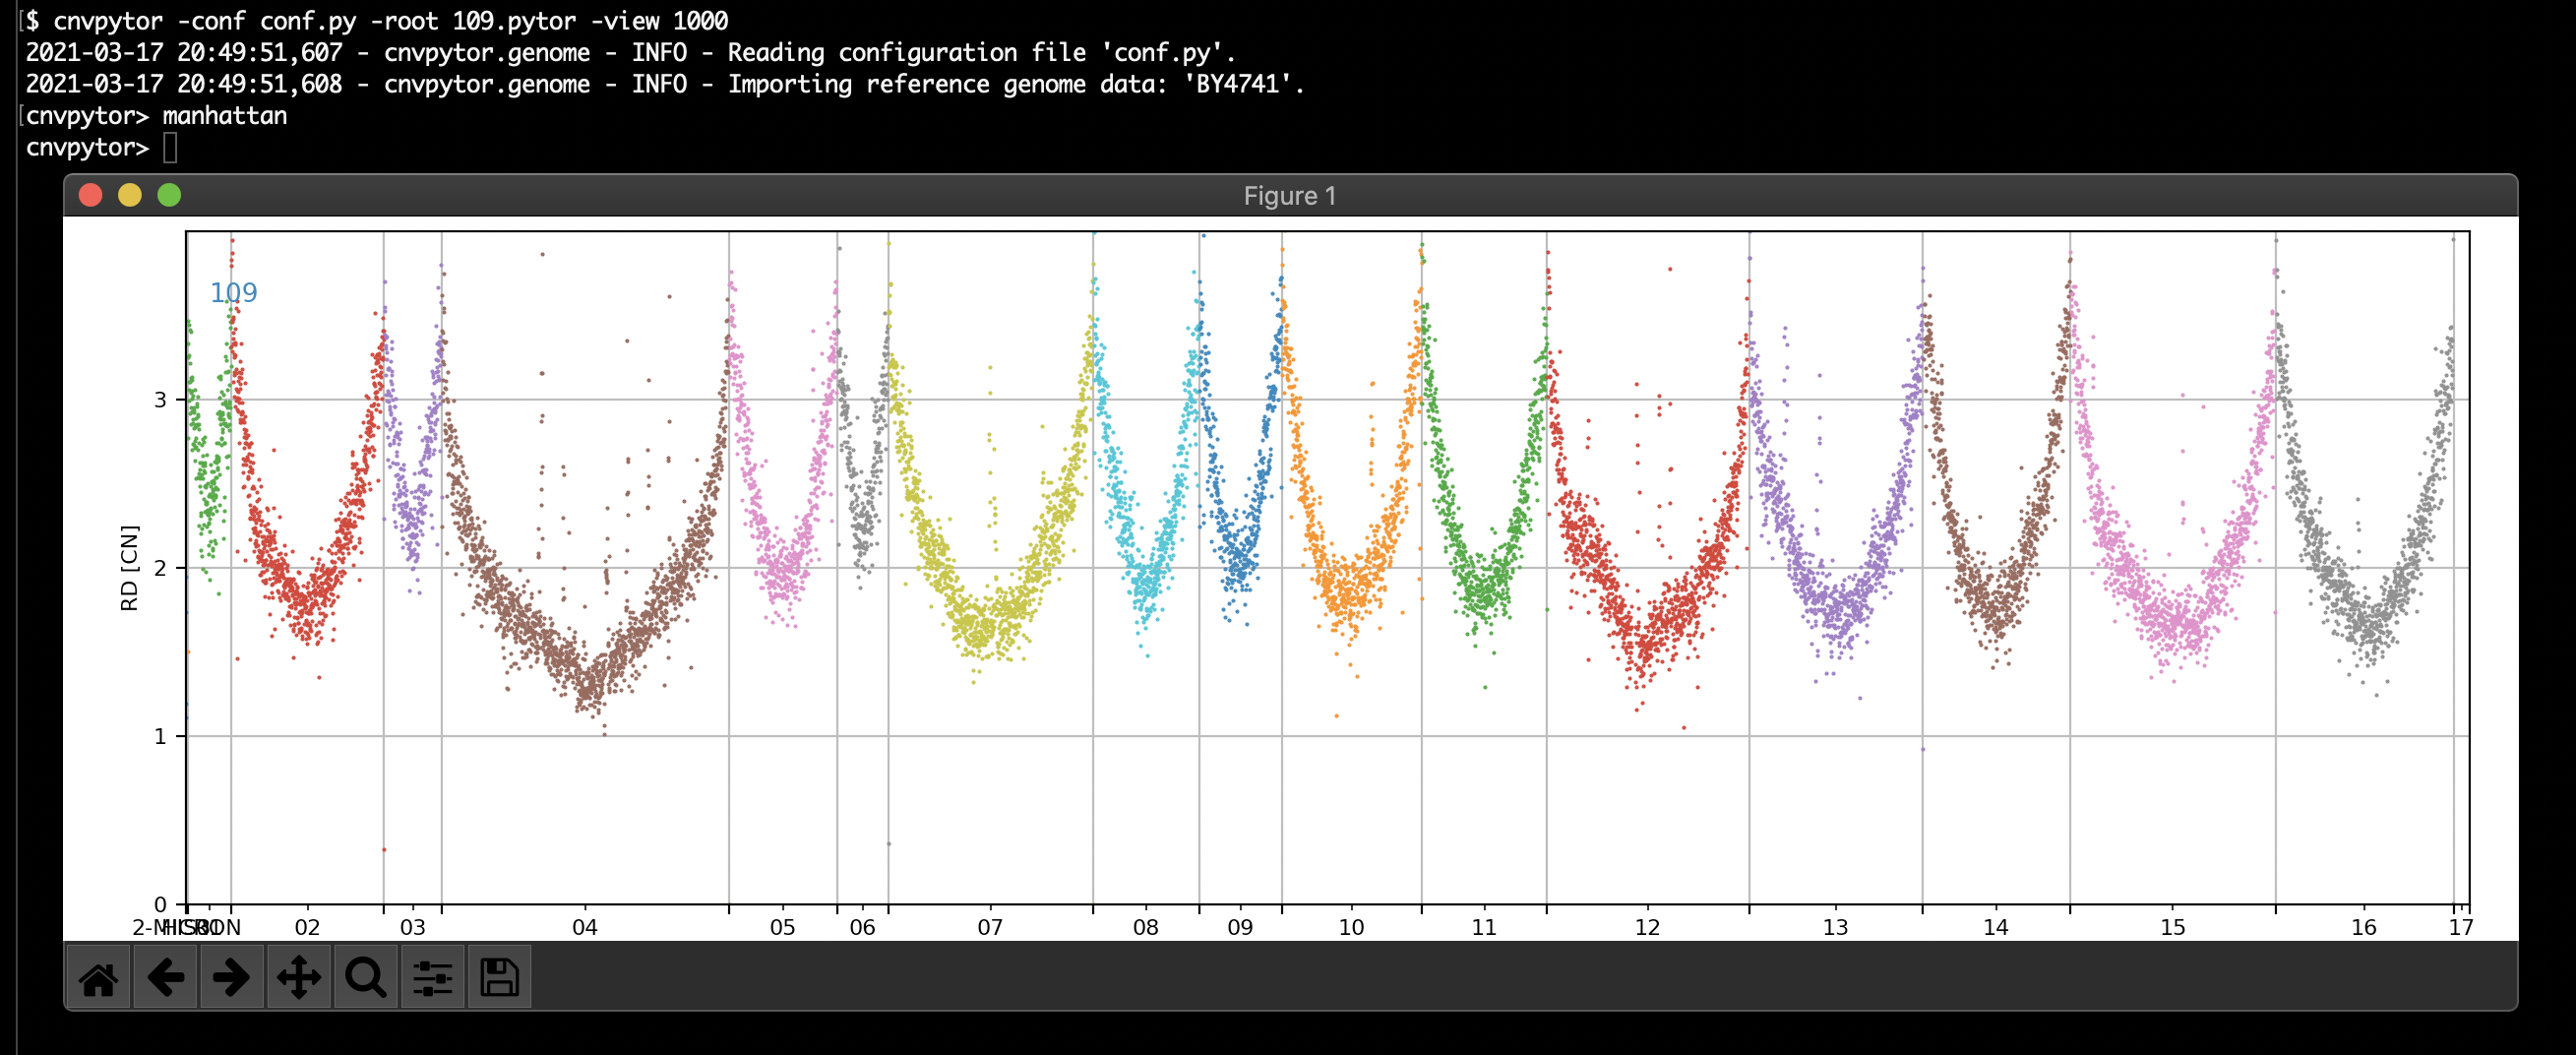Click the green zoom traffic-light button
This screenshot has width=2576, height=1055.
click(x=170, y=195)
